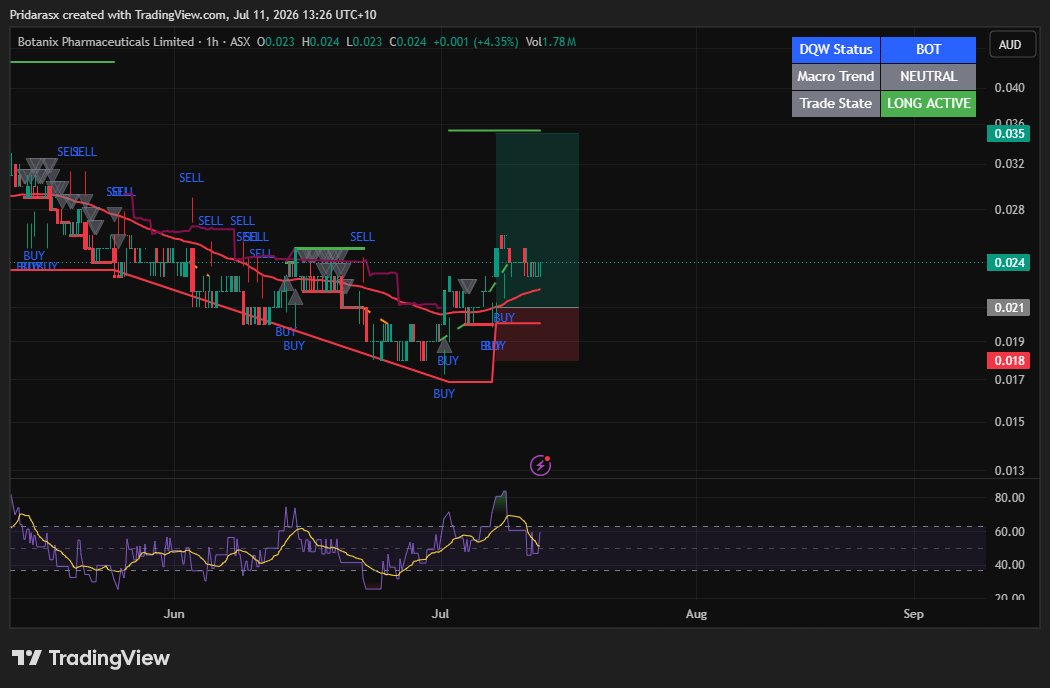This screenshot has width=1050, height=688.
Task: Click the 0.019 price axis value
Action: click(1009, 342)
